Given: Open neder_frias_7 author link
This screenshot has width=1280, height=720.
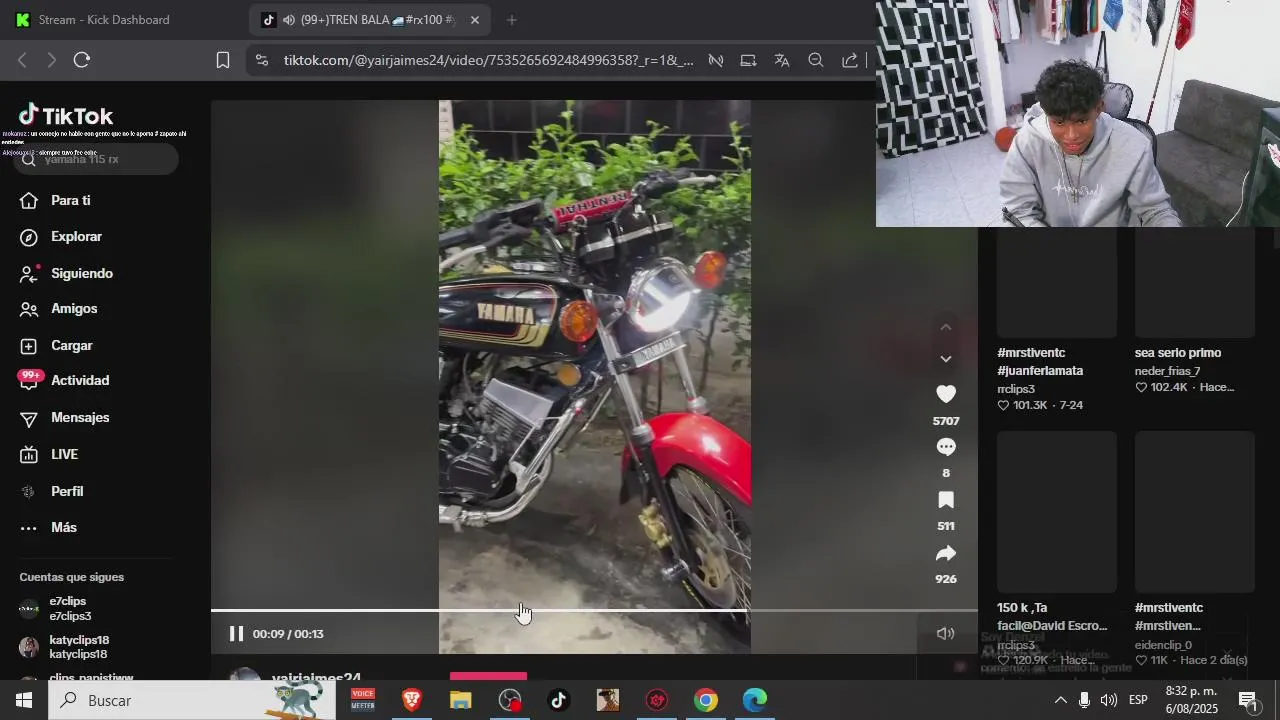Looking at the screenshot, I should 1167,371.
